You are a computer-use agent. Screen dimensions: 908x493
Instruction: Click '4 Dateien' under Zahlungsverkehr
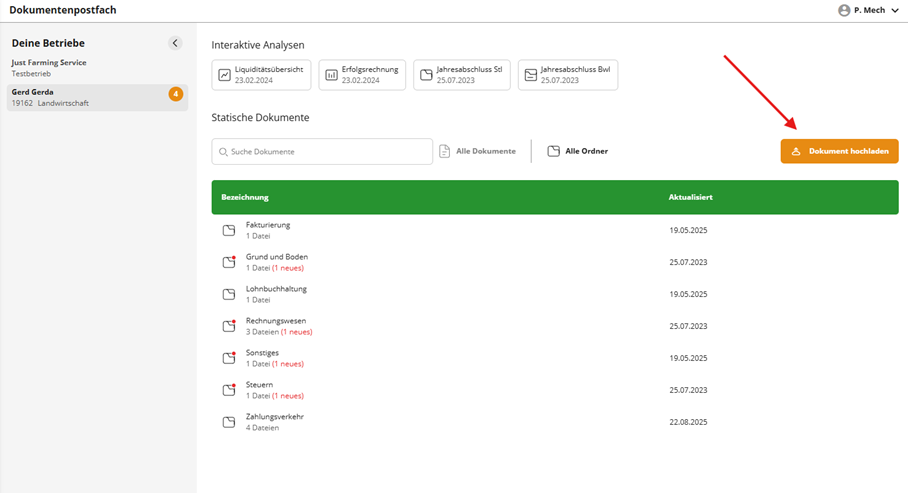262,428
